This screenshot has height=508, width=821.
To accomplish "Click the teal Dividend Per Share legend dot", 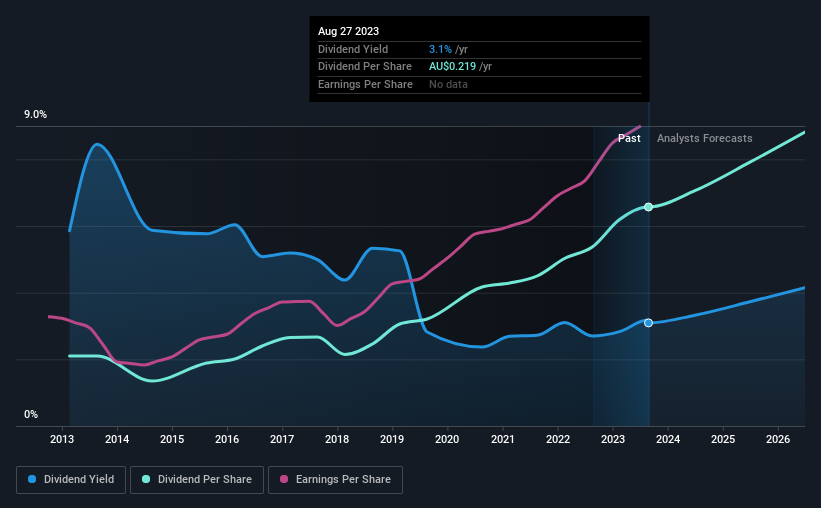I will [146, 479].
